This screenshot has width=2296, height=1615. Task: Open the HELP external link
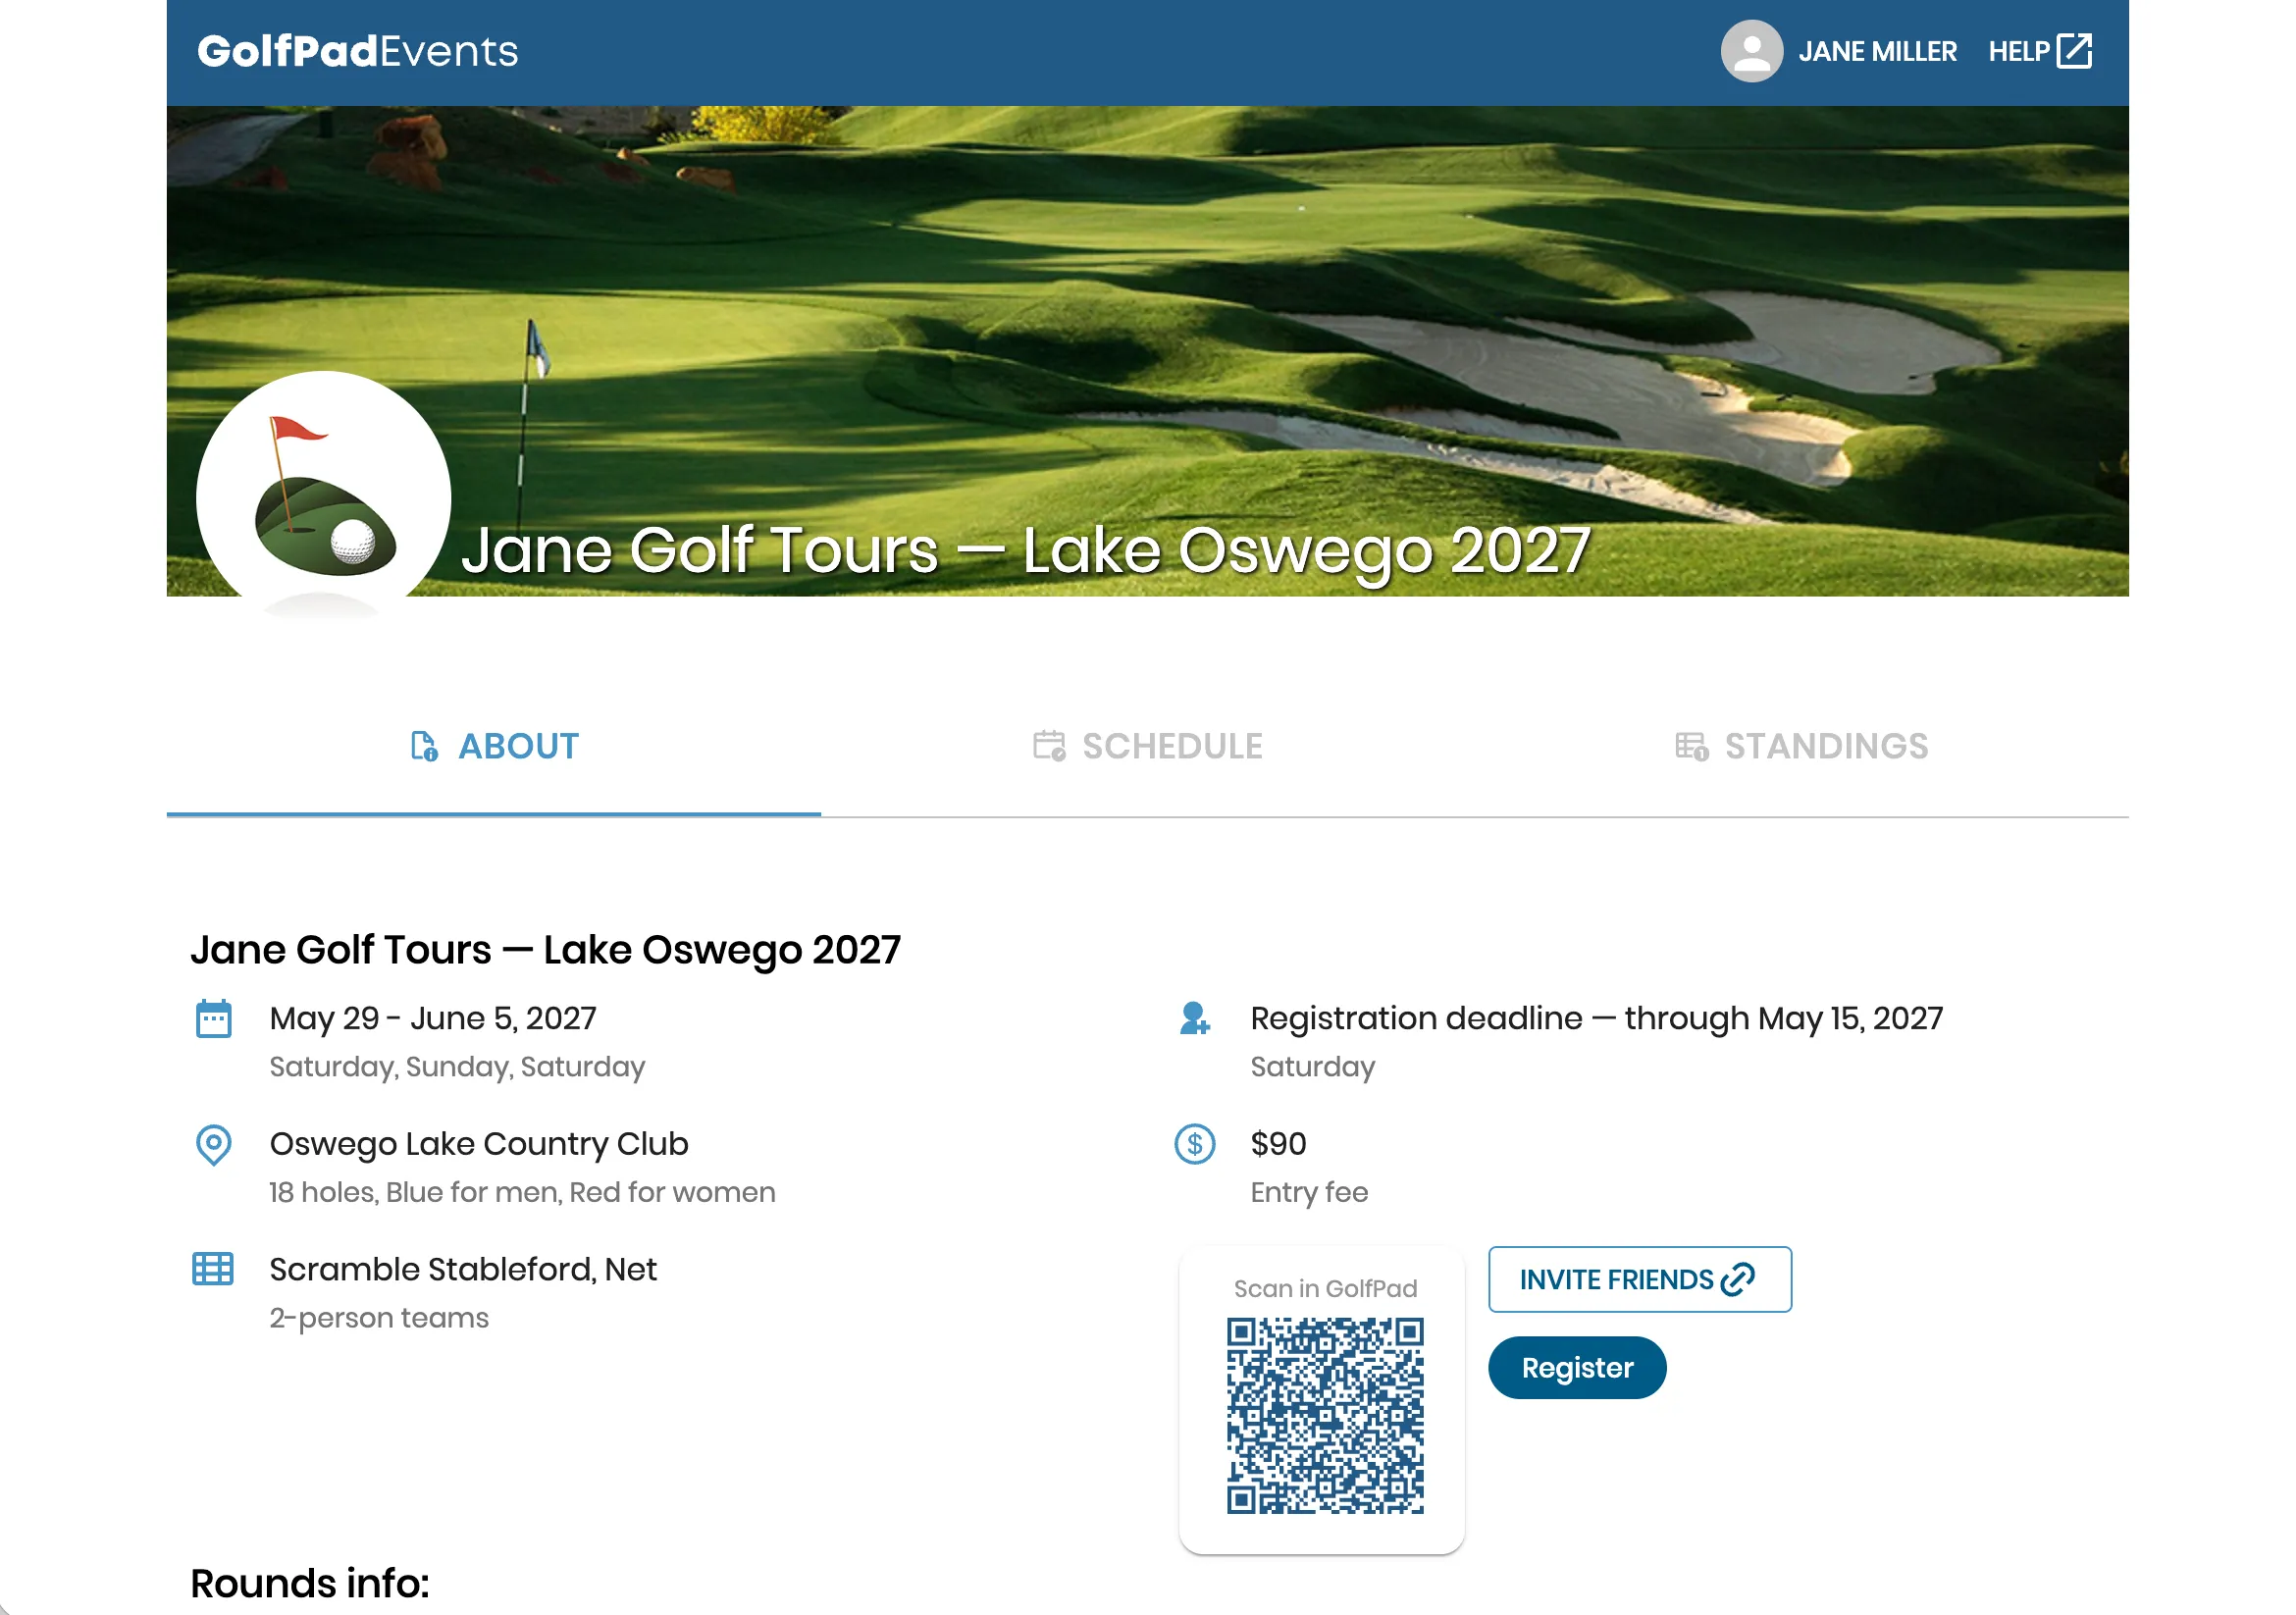[2039, 51]
